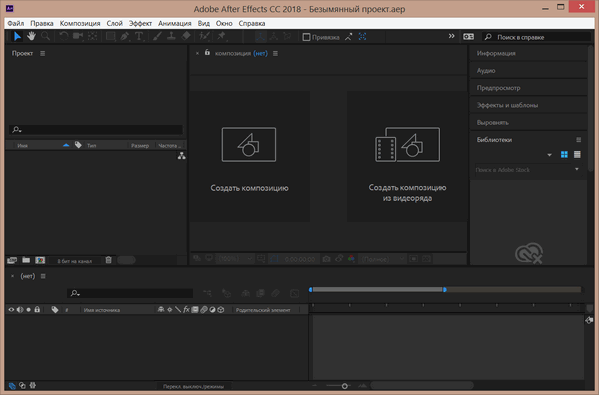Click the Local Axis mode icon
Image resolution: width=599 pixels, height=395 pixels.
click(x=261, y=37)
